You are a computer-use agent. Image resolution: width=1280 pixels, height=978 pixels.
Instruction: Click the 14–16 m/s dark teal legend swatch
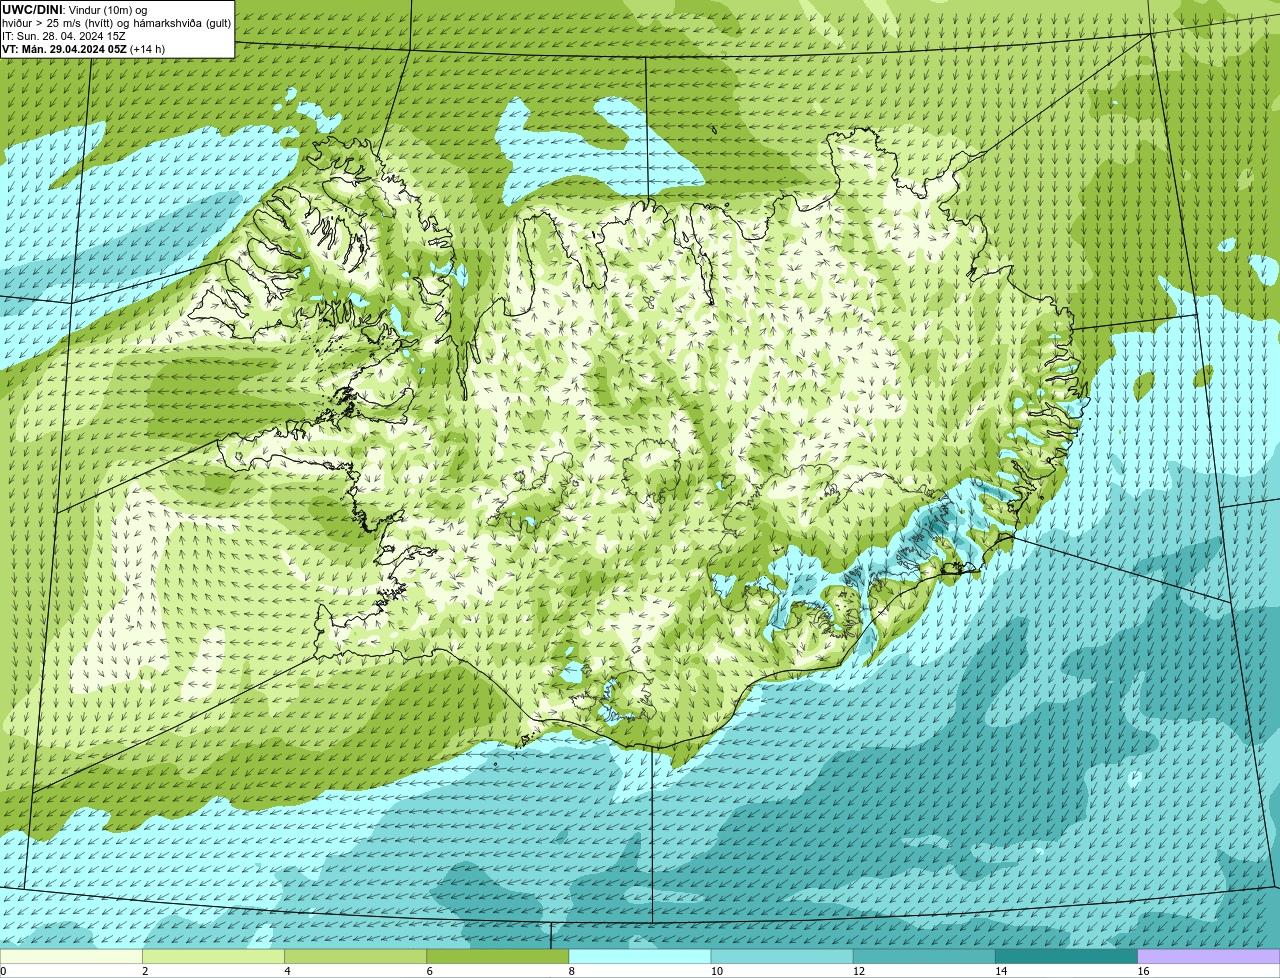point(1066,956)
